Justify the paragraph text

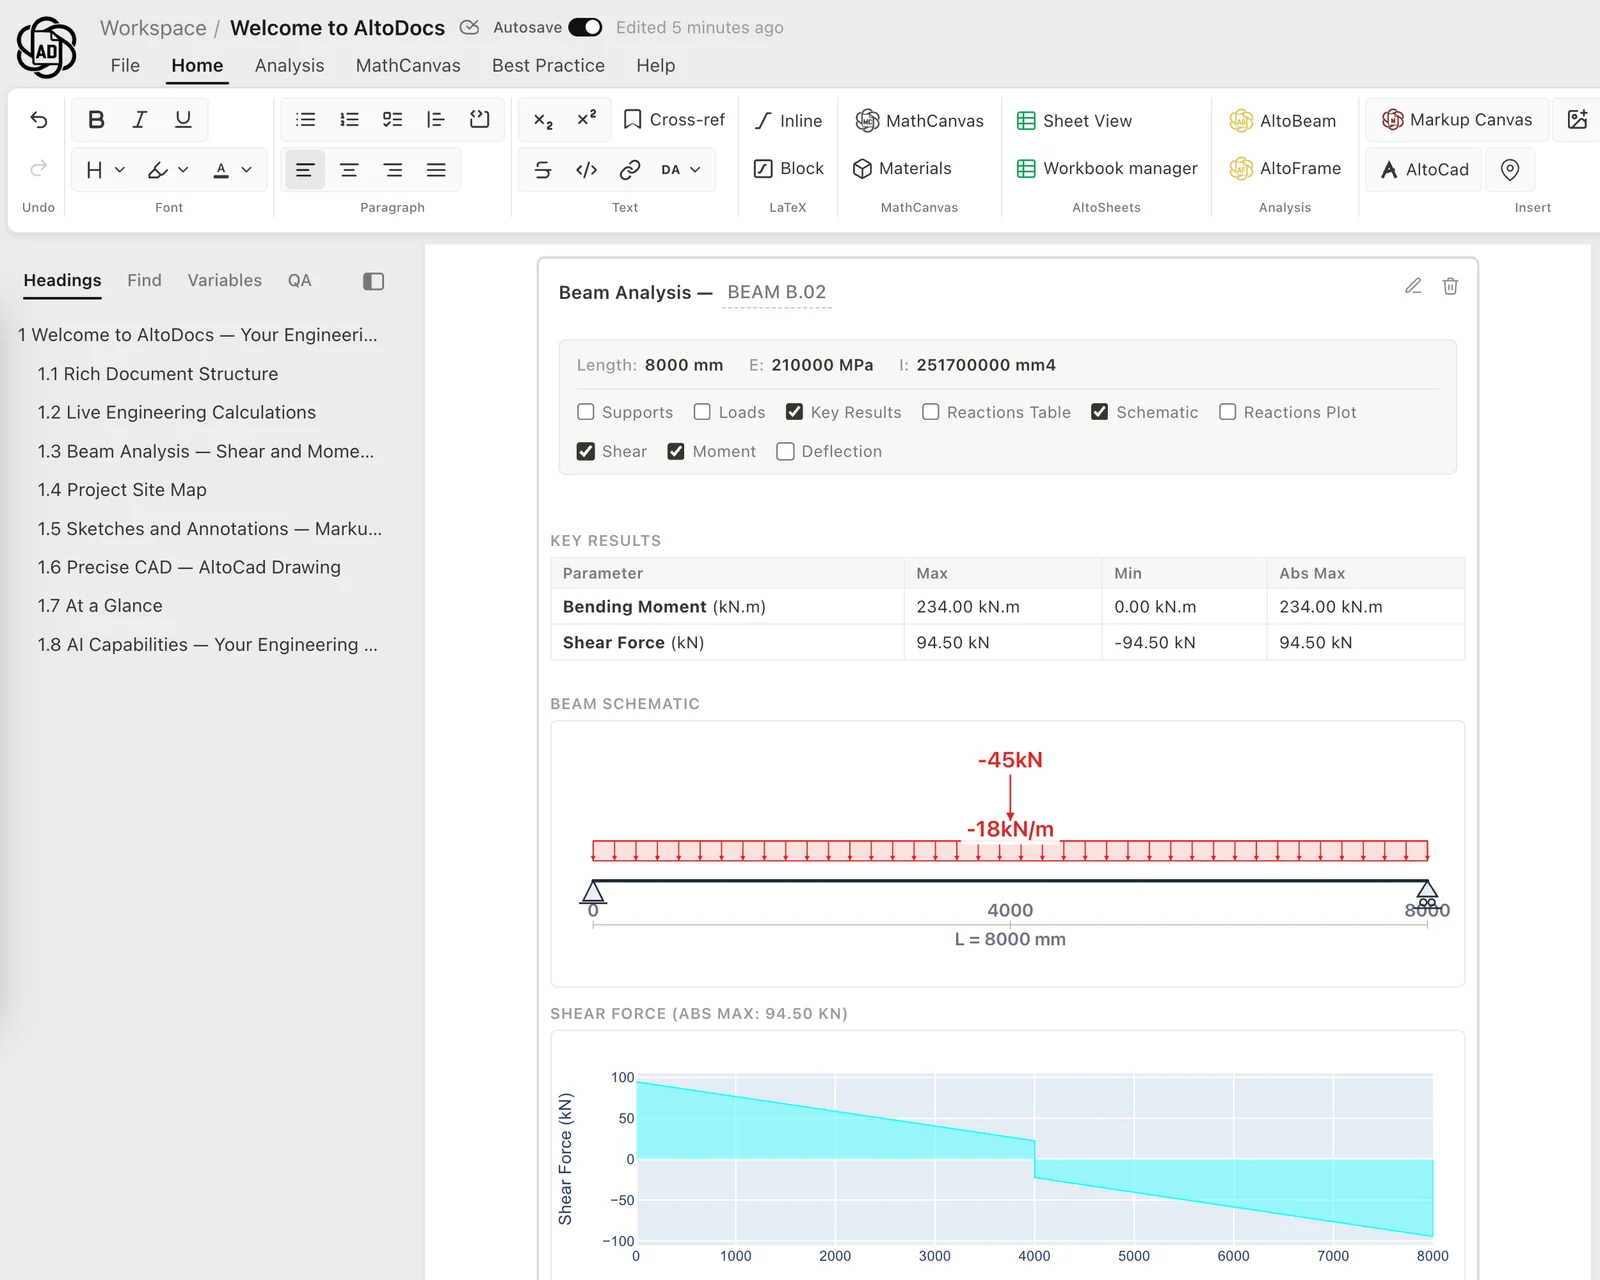coord(436,170)
